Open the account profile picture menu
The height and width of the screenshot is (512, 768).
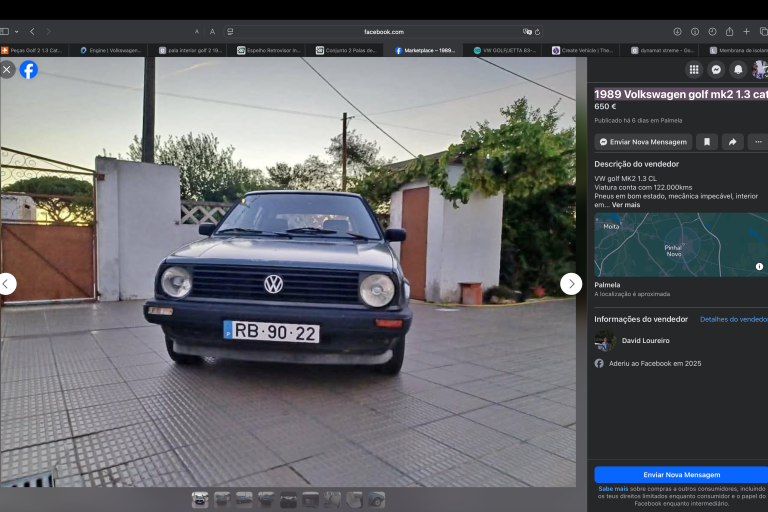(760, 70)
